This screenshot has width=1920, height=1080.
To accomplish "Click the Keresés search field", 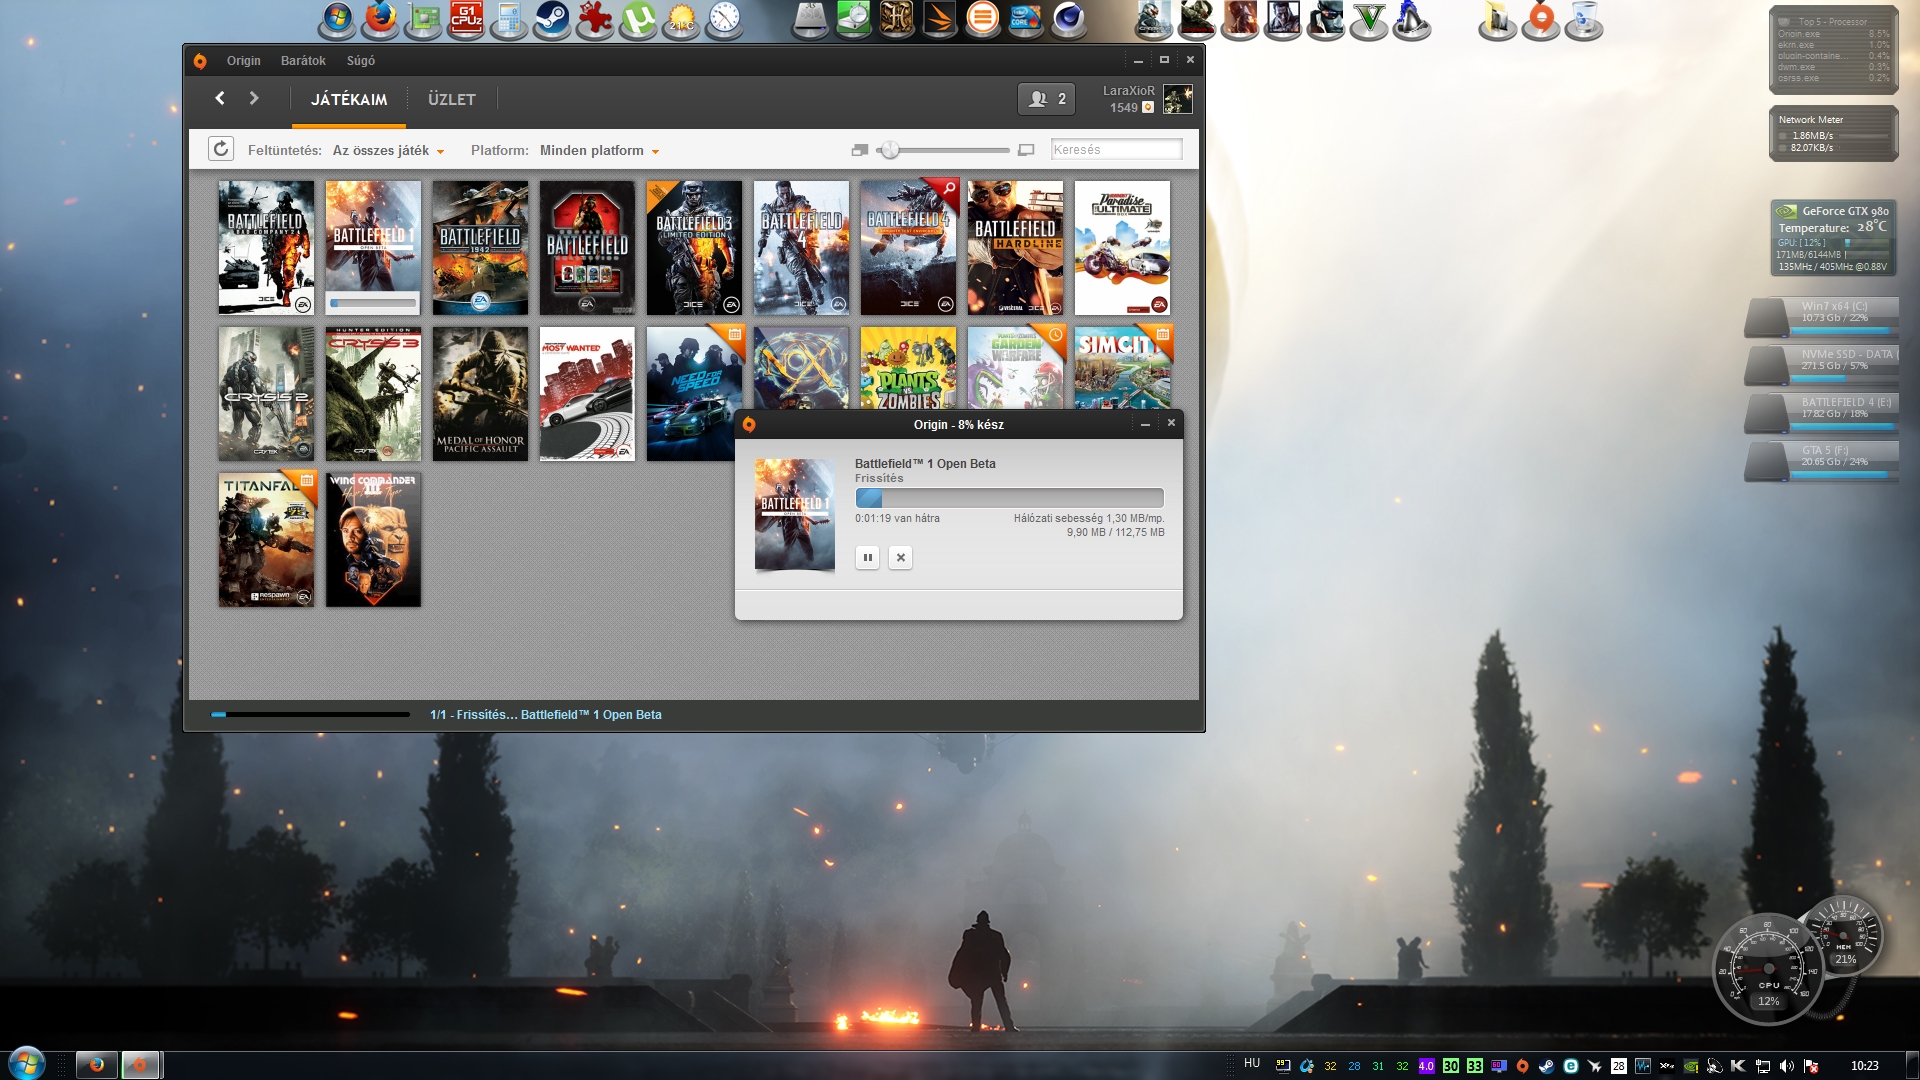I will [x=1116, y=150].
